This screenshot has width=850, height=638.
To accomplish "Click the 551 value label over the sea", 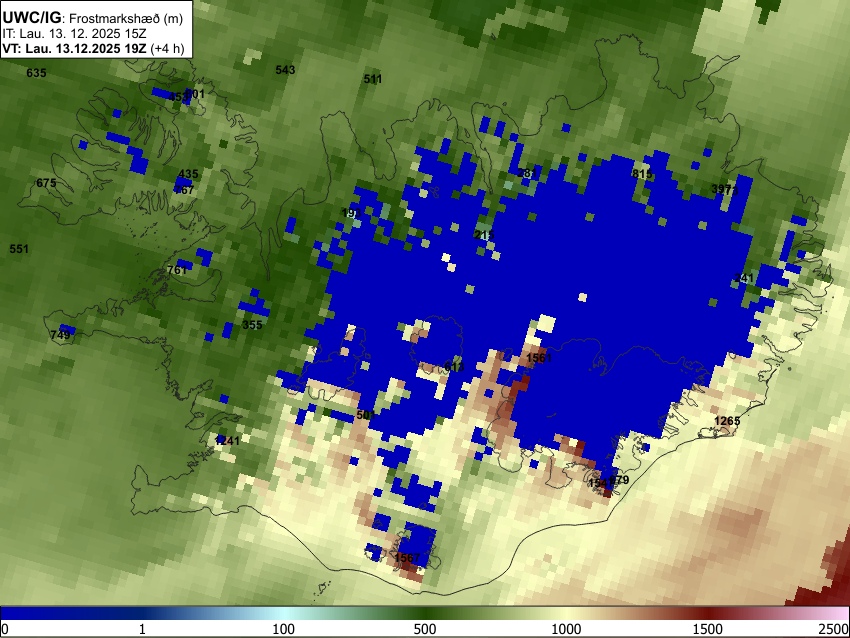I will coord(19,249).
